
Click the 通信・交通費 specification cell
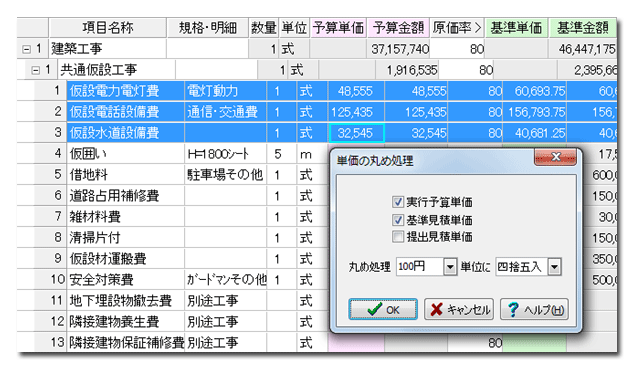point(226,112)
